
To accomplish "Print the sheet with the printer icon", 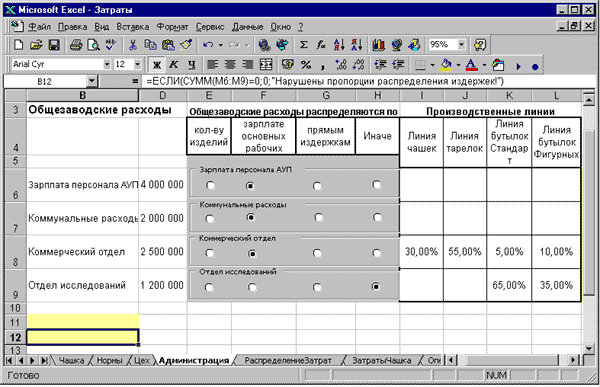I will 76,45.
